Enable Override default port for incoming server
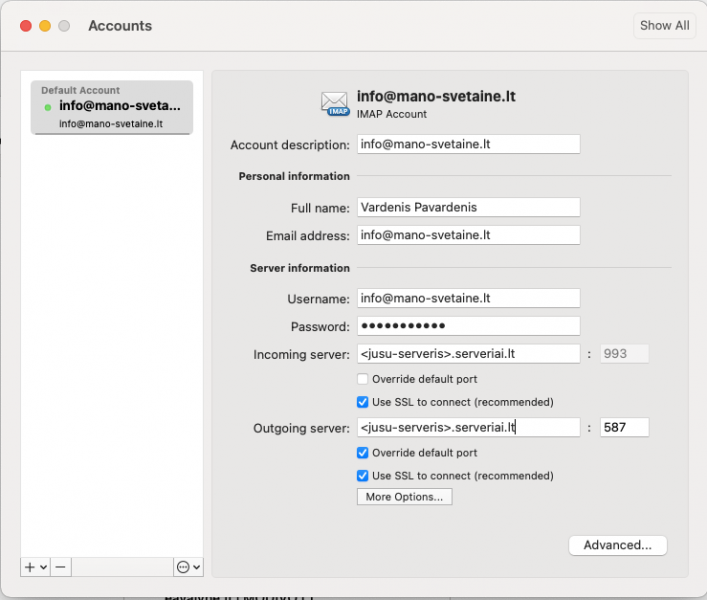This screenshot has height=600, width=707. point(363,379)
